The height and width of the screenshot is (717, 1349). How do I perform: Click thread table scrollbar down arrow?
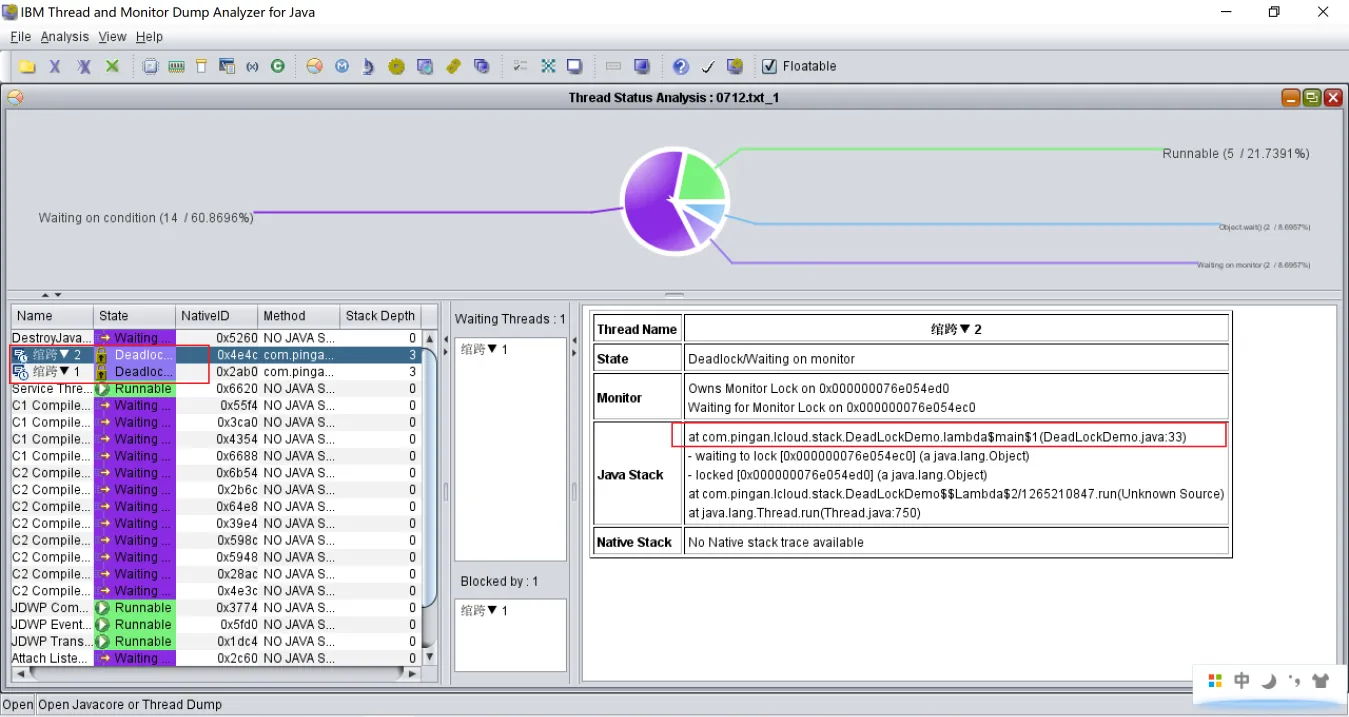430,657
